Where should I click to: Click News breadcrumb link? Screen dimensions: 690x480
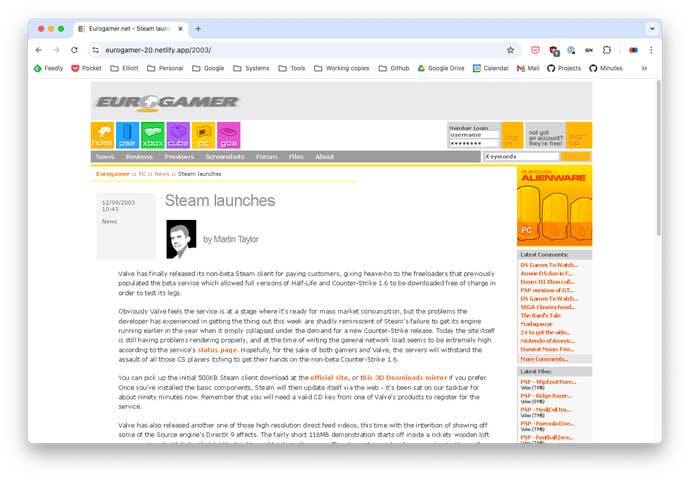tap(162, 174)
